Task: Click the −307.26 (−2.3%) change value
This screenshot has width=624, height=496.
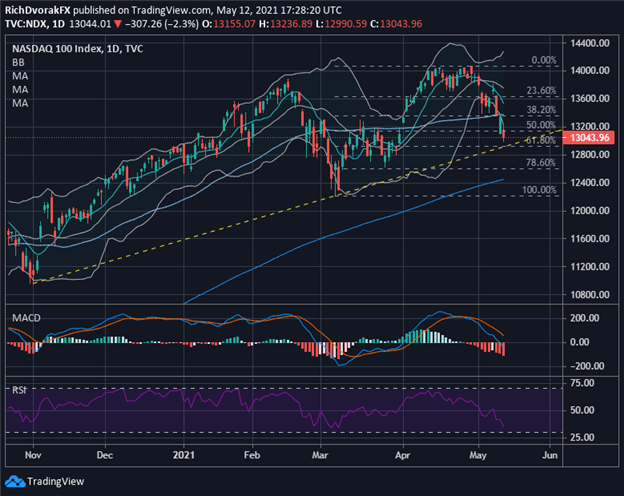Action: coord(162,24)
